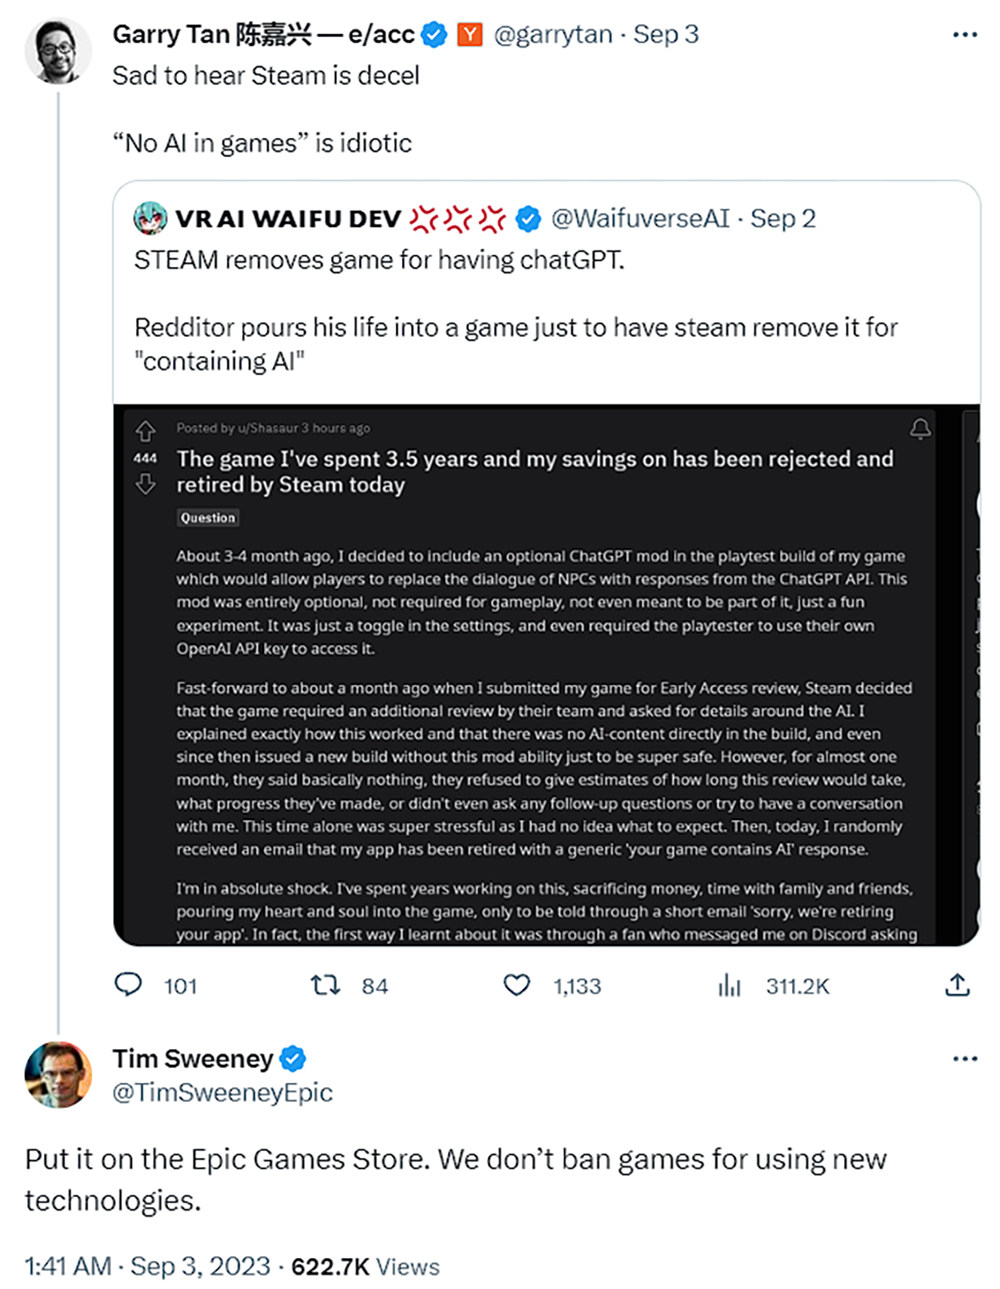
Task: Click Garry Tan's blue verified badge
Action: (434, 35)
